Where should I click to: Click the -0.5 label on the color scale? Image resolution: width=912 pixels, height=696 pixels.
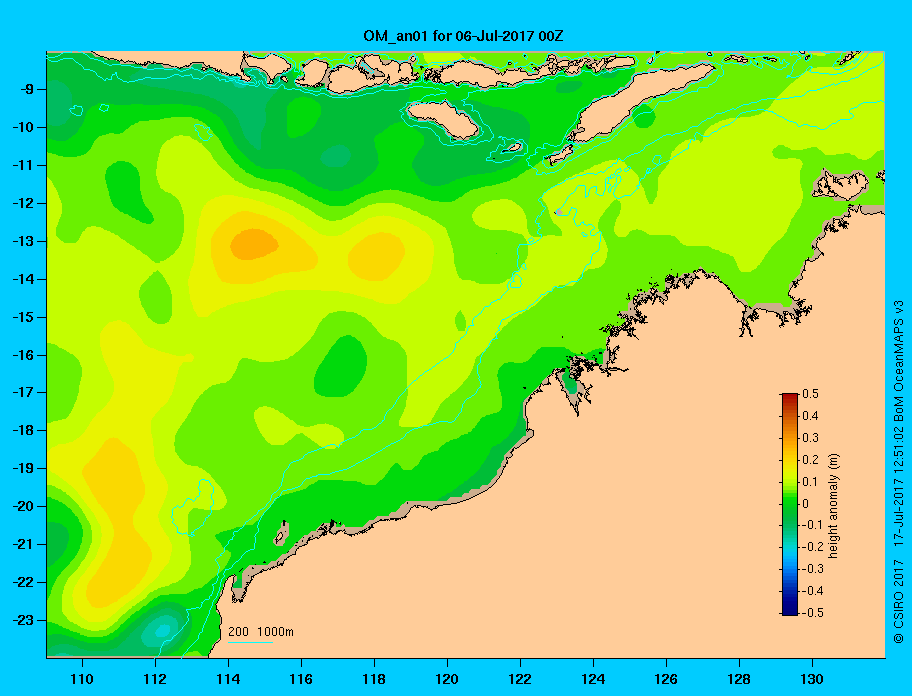click(x=813, y=612)
